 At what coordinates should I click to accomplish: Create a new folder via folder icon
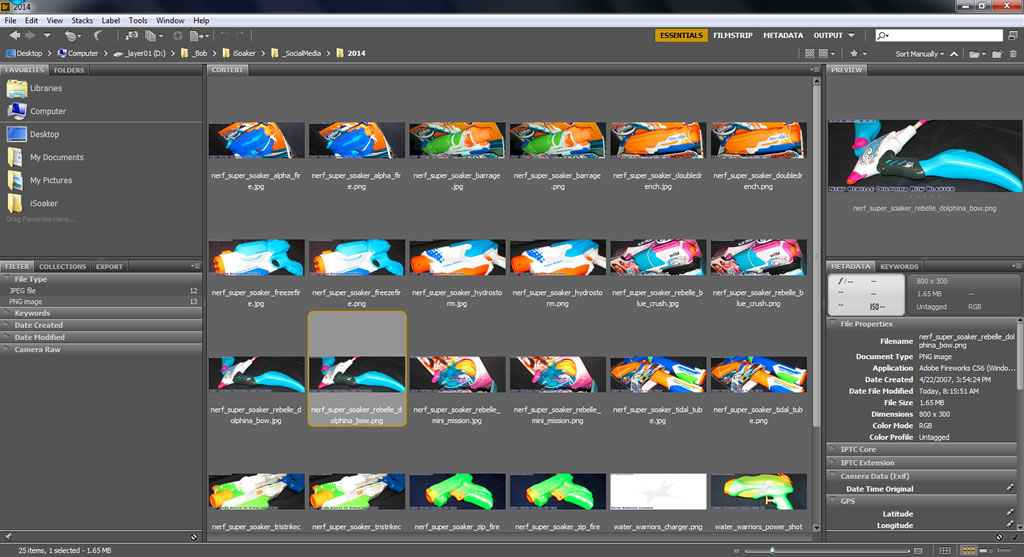click(x=997, y=54)
